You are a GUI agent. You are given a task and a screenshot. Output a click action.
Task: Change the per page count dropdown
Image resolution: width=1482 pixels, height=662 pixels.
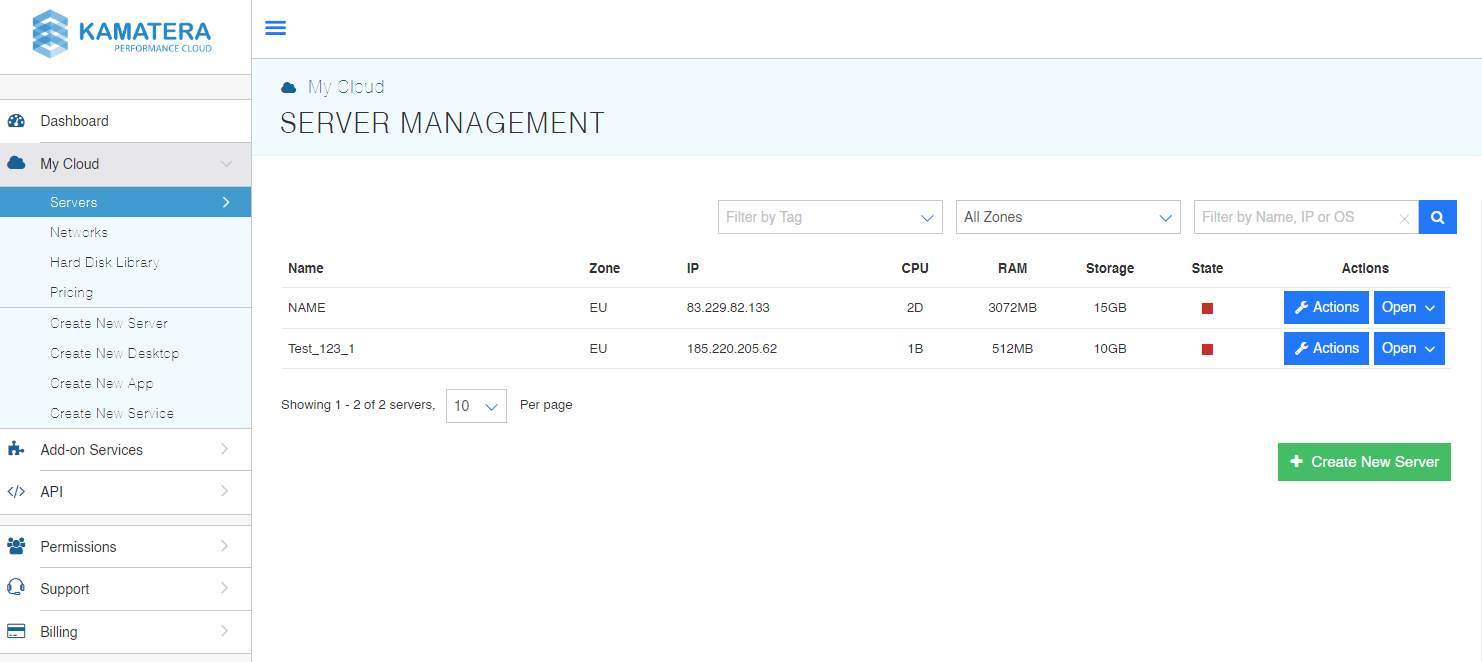pyautogui.click(x=476, y=406)
